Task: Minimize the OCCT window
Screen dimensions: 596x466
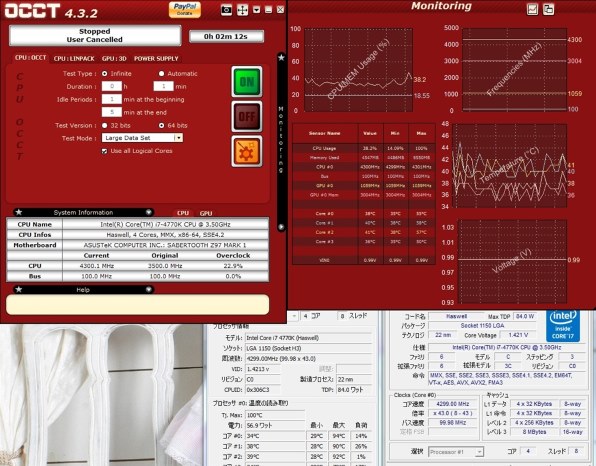Action: (x=268, y=10)
